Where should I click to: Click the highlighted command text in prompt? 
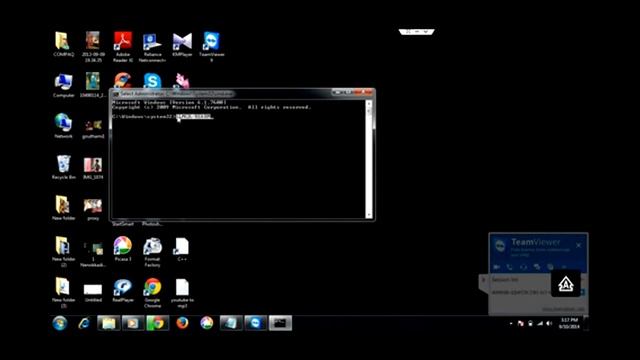tap(194, 117)
